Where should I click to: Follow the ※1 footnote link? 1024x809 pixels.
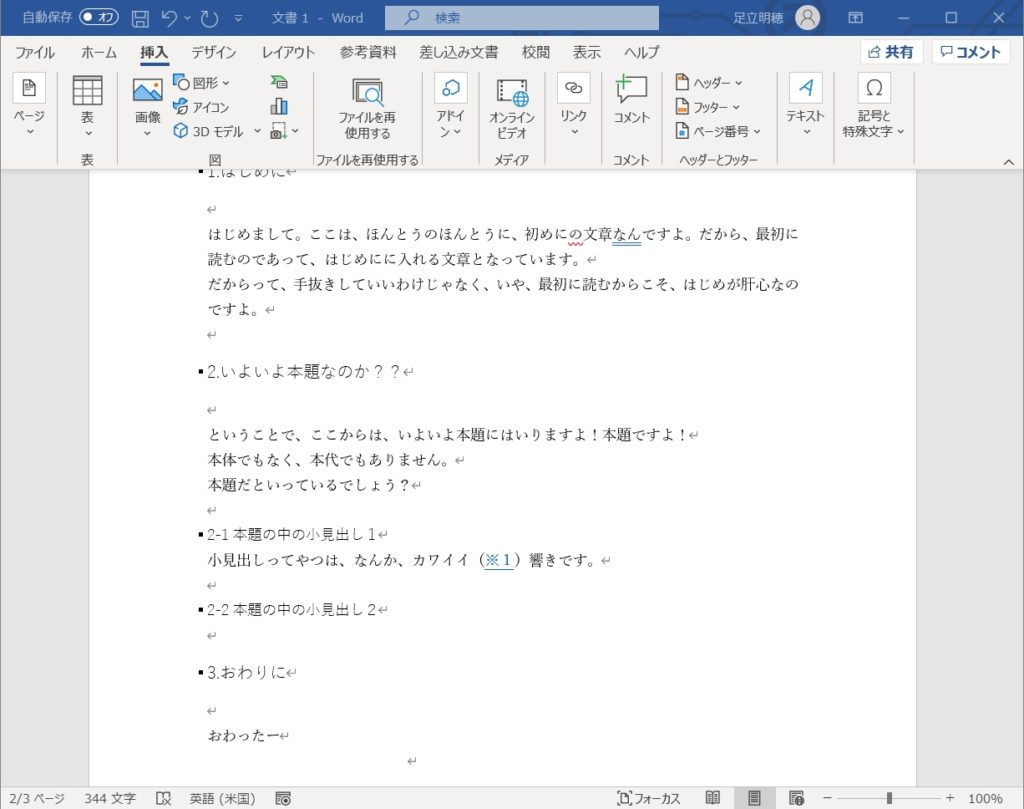[498, 561]
